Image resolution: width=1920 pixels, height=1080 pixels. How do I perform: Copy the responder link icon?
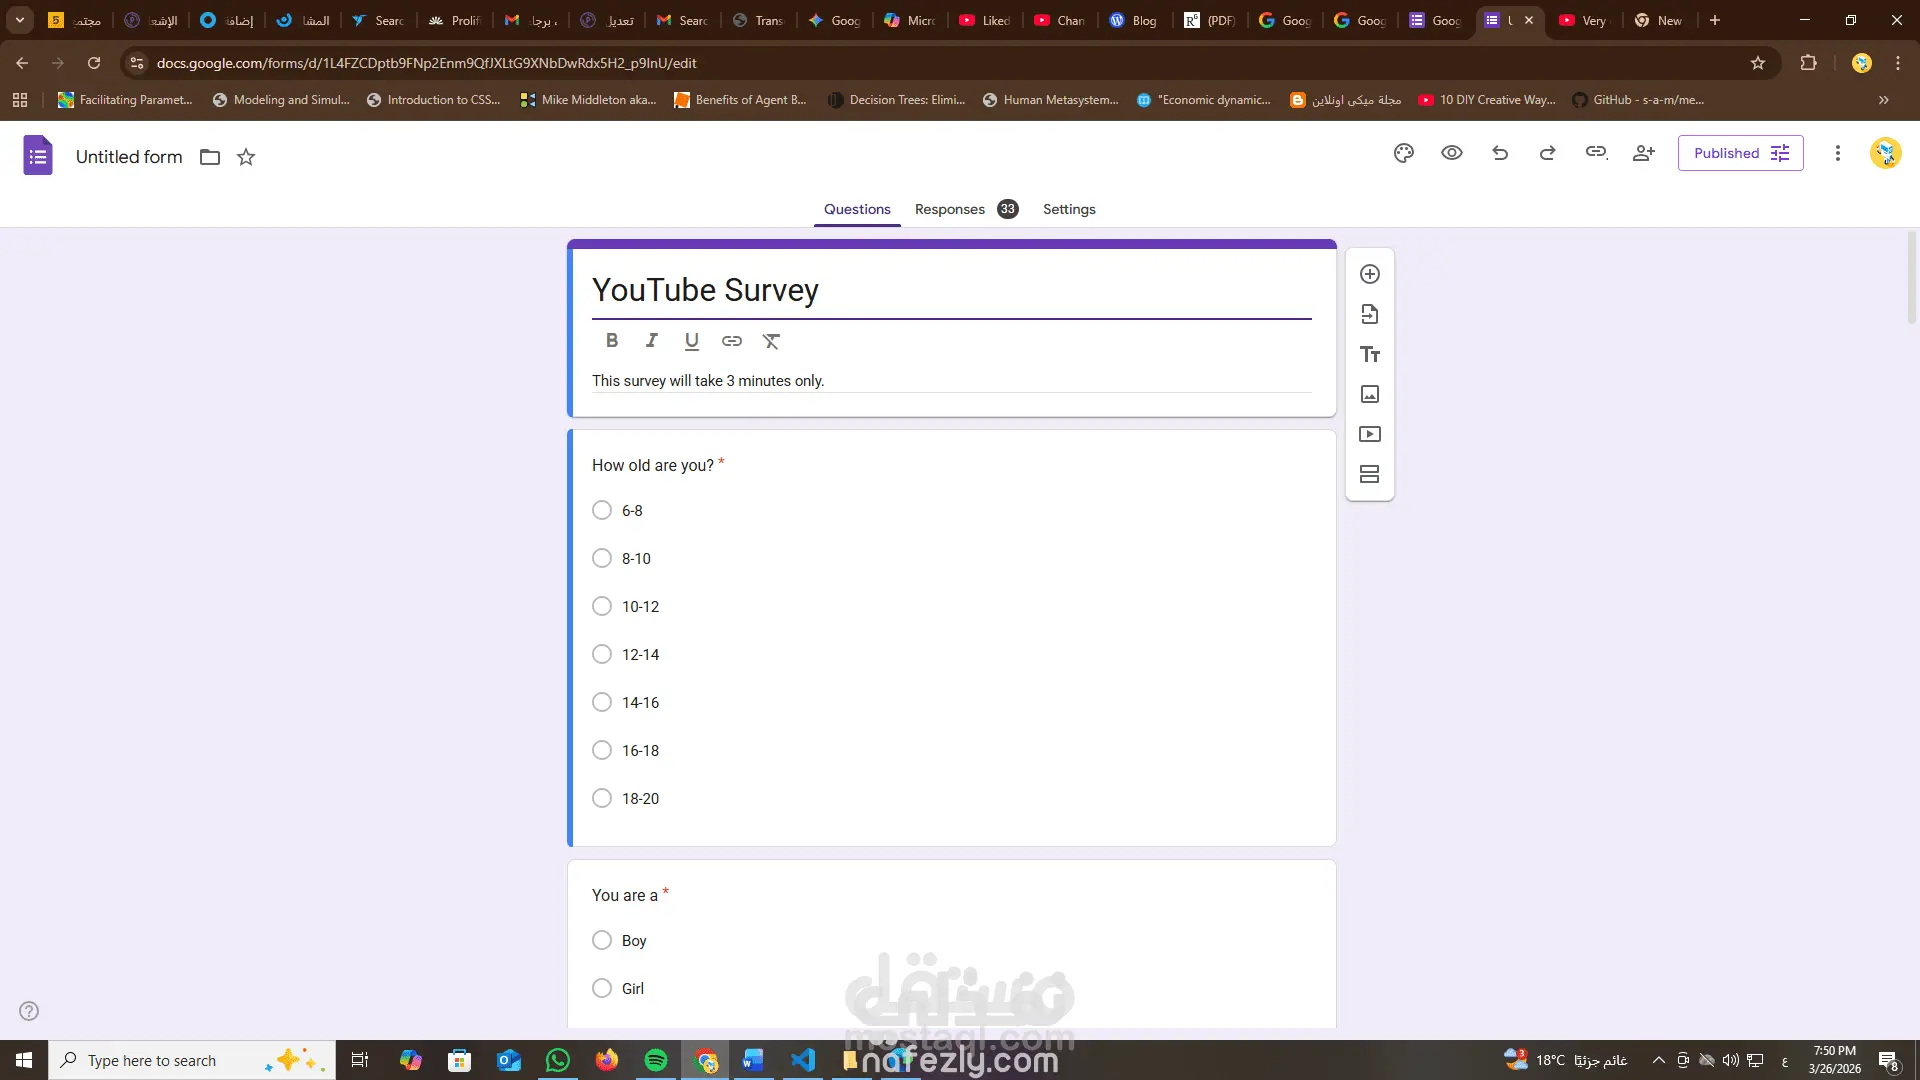(x=1596, y=153)
